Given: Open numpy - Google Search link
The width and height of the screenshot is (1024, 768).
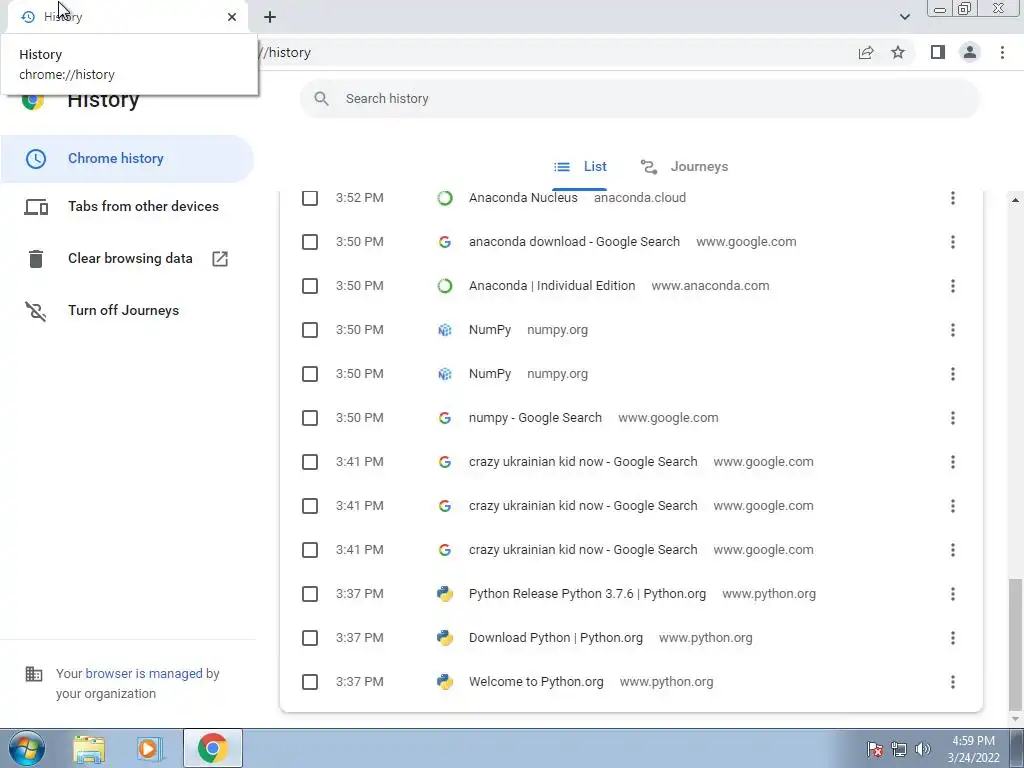Looking at the screenshot, I should [x=535, y=418].
